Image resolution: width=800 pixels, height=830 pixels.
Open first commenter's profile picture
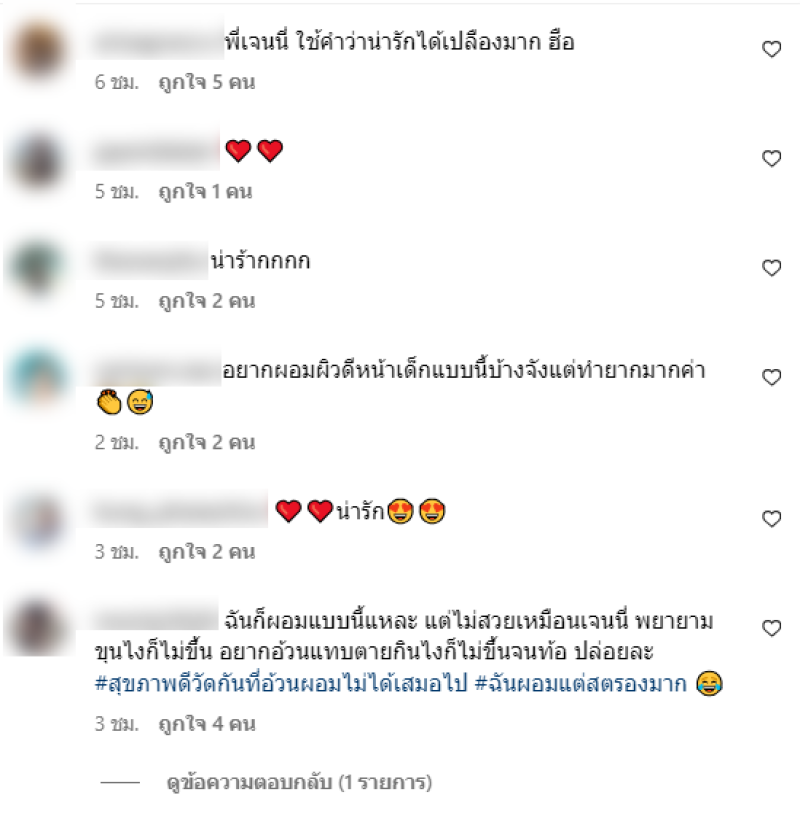pos(38,49)
